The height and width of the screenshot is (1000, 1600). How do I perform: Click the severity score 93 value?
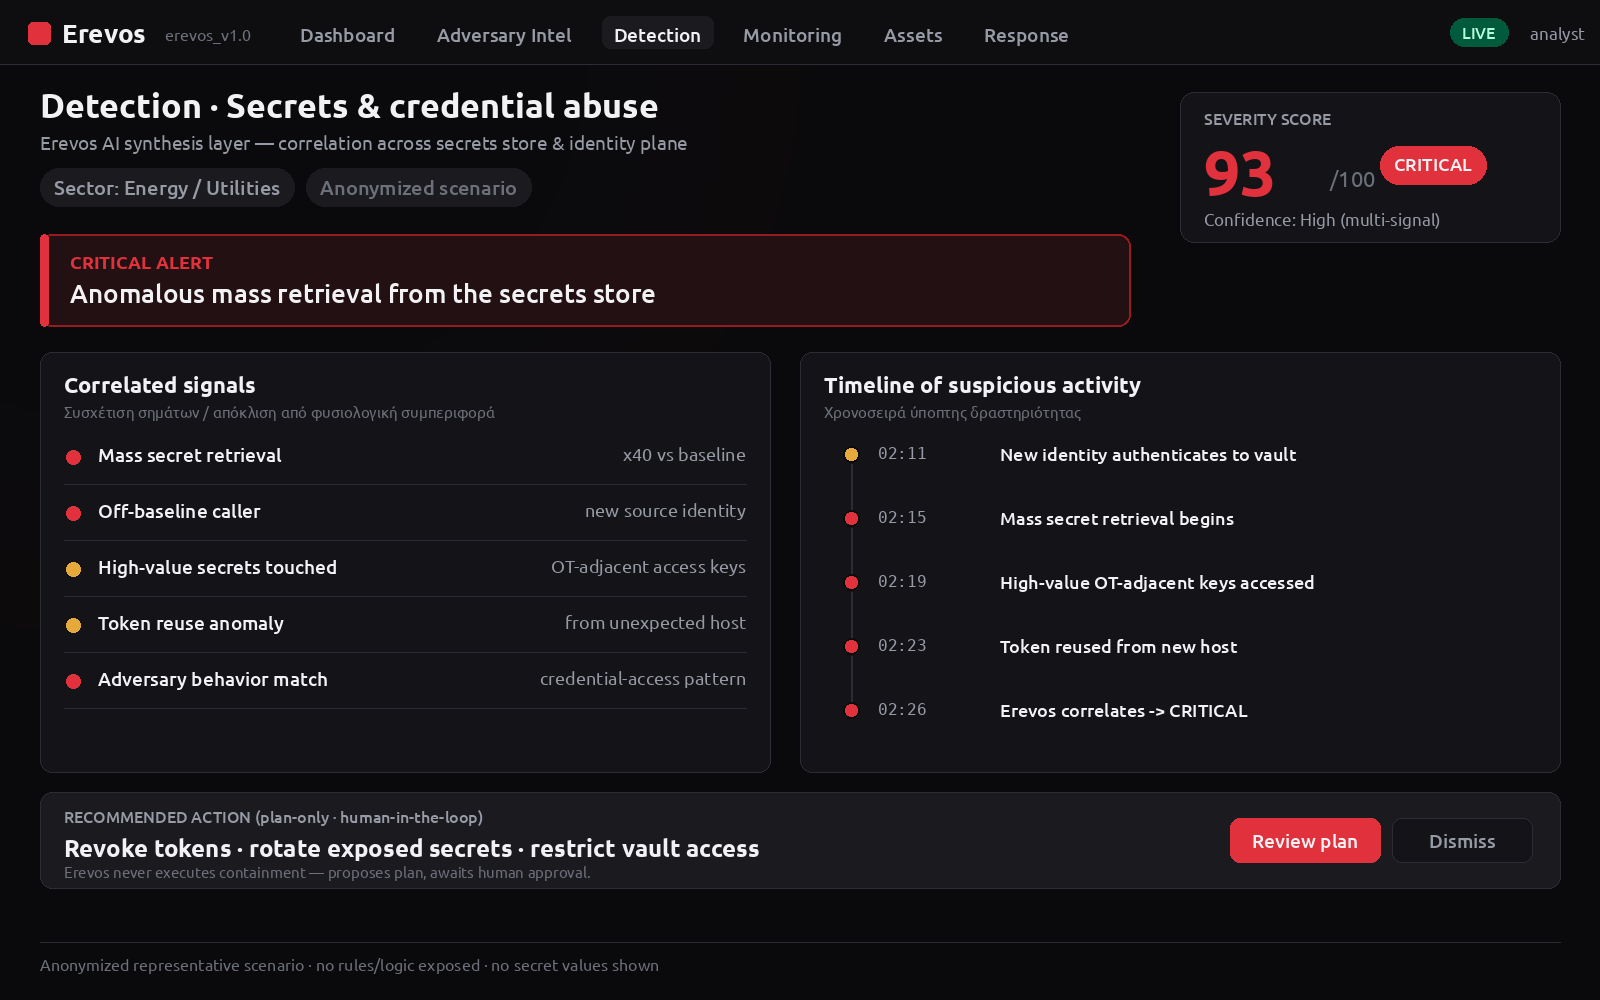coord(1238,175)
